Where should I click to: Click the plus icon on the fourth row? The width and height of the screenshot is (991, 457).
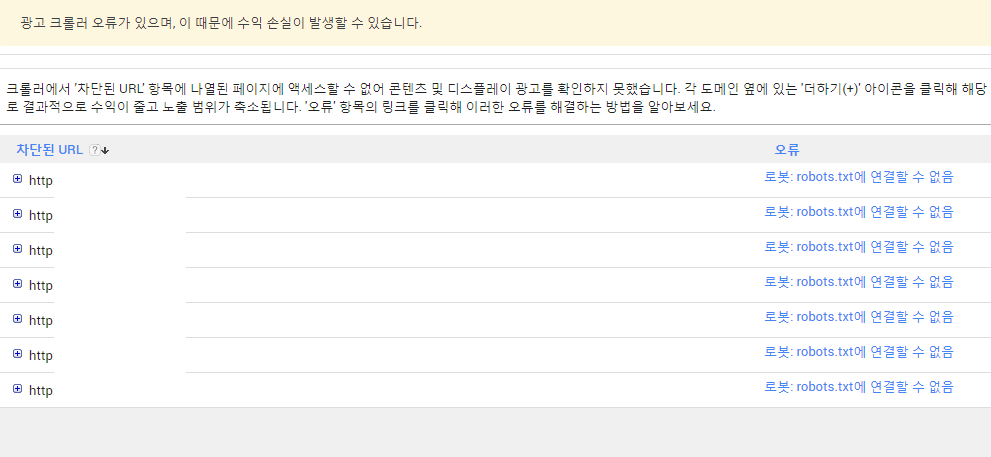point(17,284)
